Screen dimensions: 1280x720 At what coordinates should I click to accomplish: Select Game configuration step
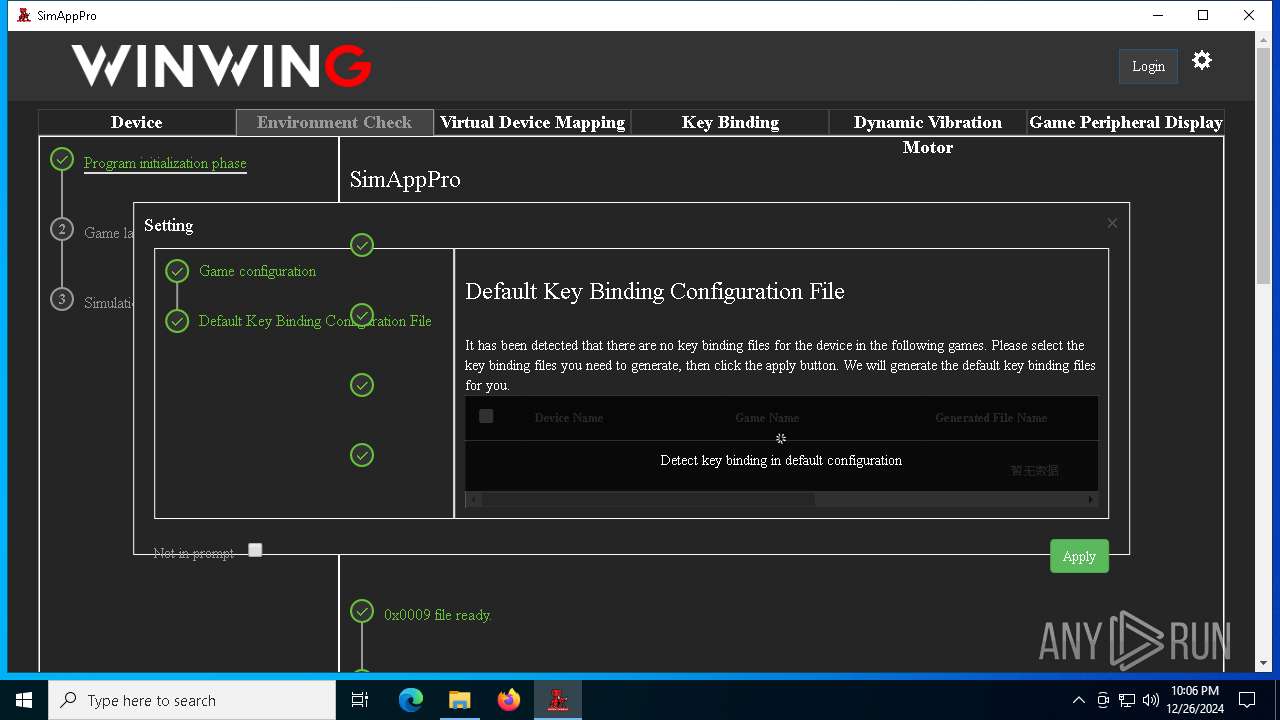(x=257, y=271)
